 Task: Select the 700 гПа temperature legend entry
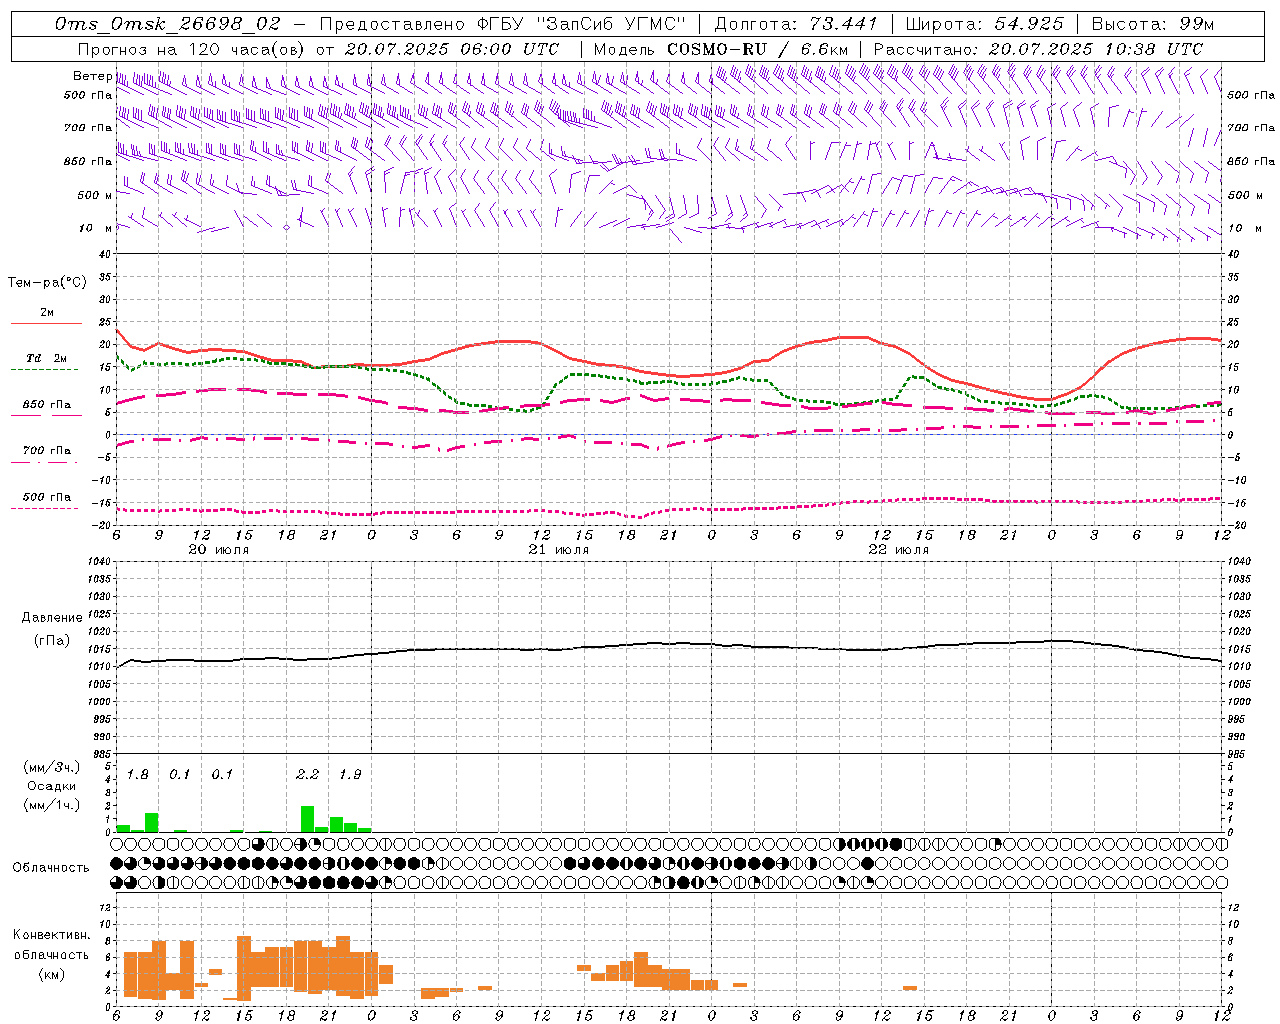[x=46, y=450]
